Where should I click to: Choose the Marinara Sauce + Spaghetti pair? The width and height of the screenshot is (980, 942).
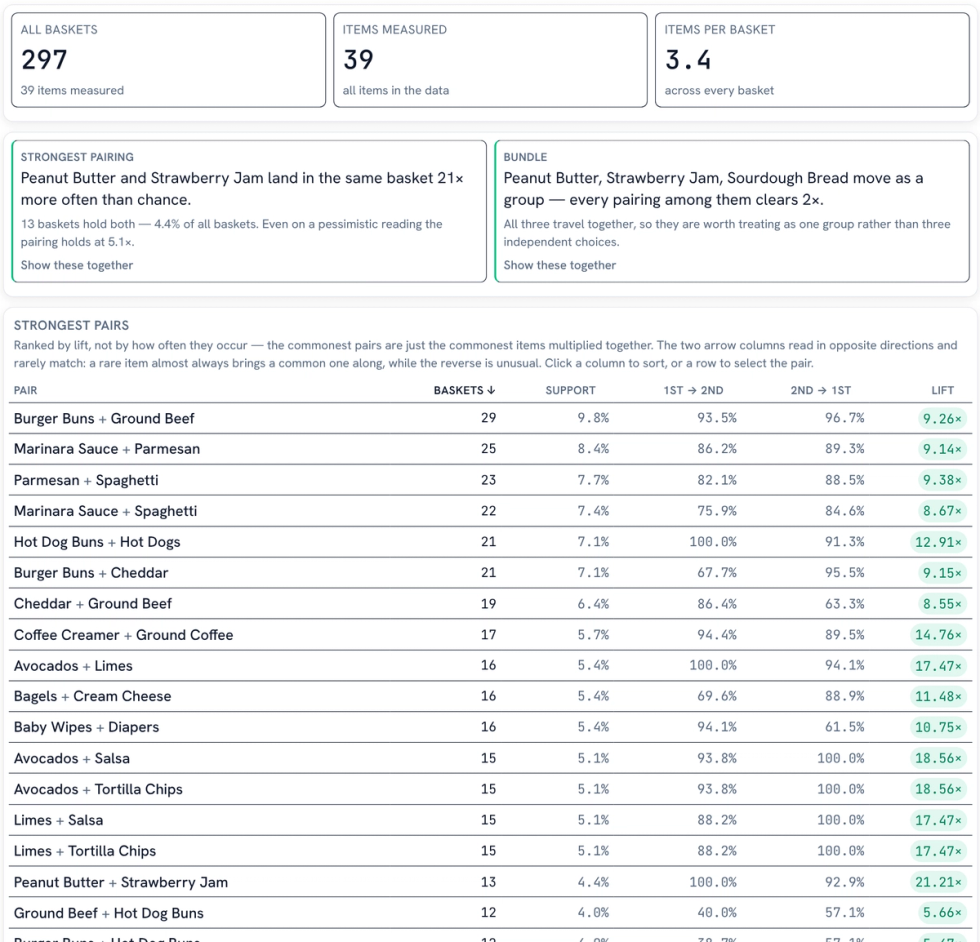coord(490,511)
